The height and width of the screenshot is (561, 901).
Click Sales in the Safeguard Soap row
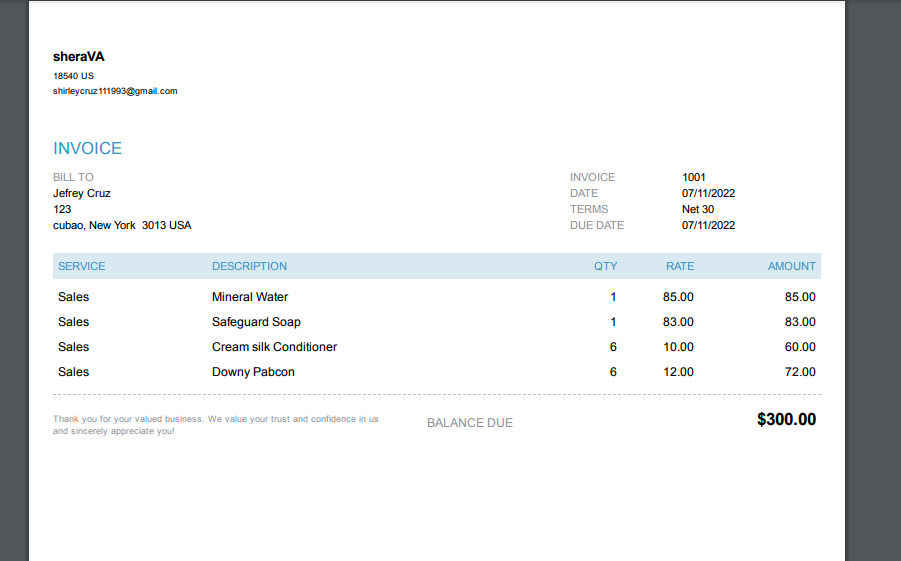[74, 322]
